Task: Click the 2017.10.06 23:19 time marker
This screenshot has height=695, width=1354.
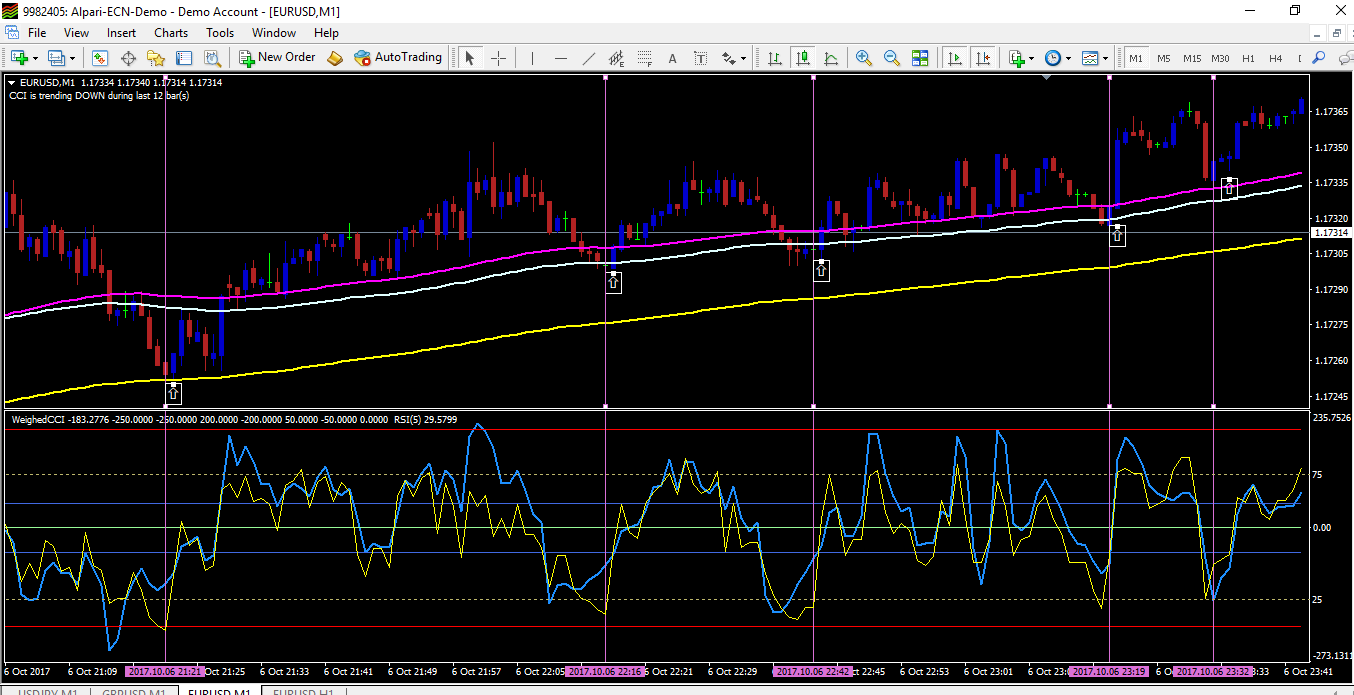Action: (1110, 672)
